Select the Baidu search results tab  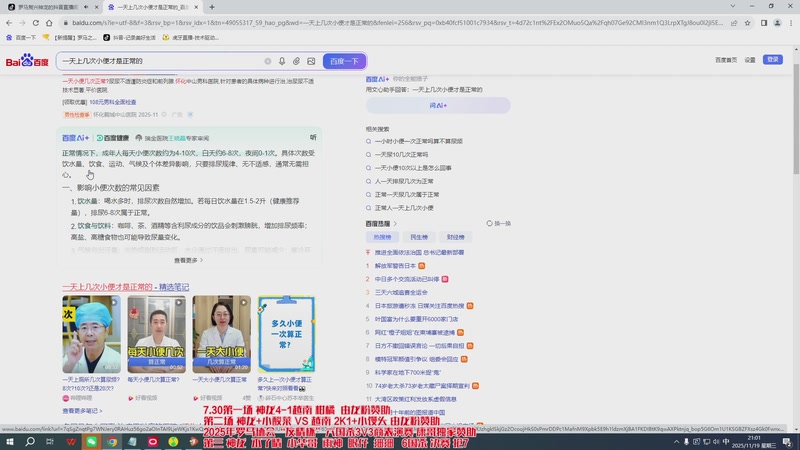coord(153,7)
